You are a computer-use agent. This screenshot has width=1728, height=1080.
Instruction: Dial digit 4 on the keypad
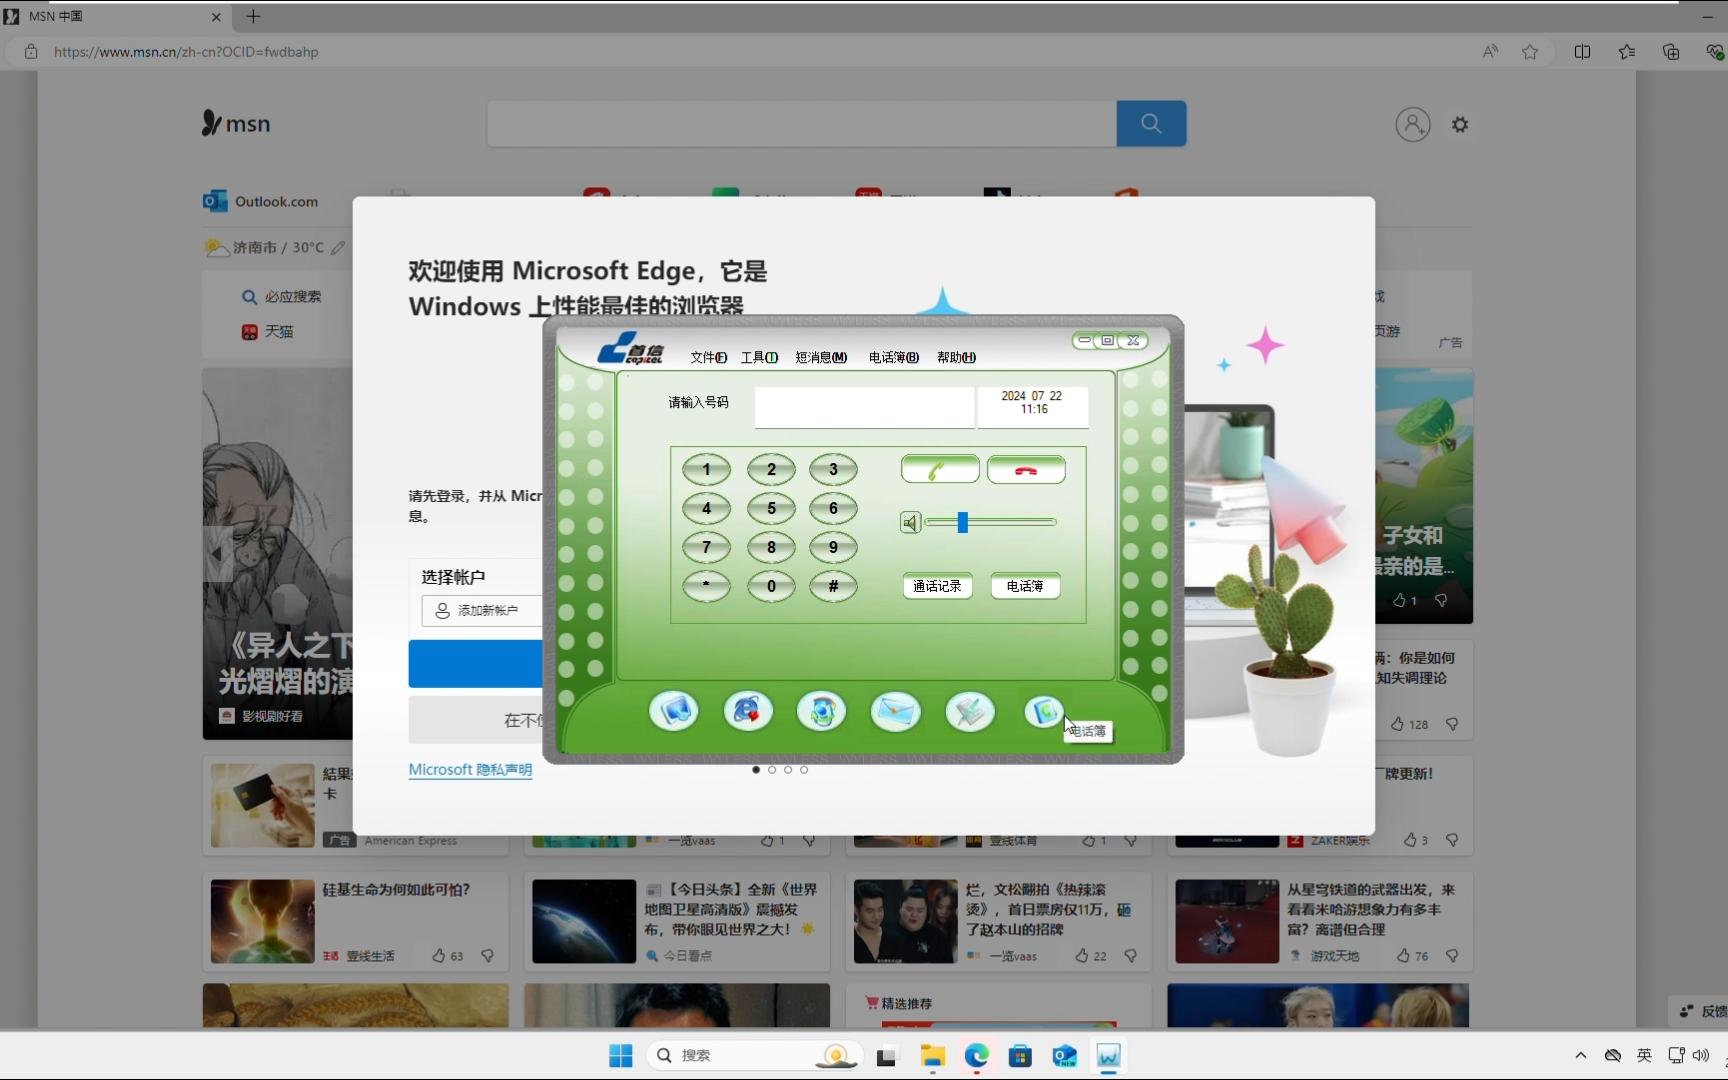click(706, 509)
